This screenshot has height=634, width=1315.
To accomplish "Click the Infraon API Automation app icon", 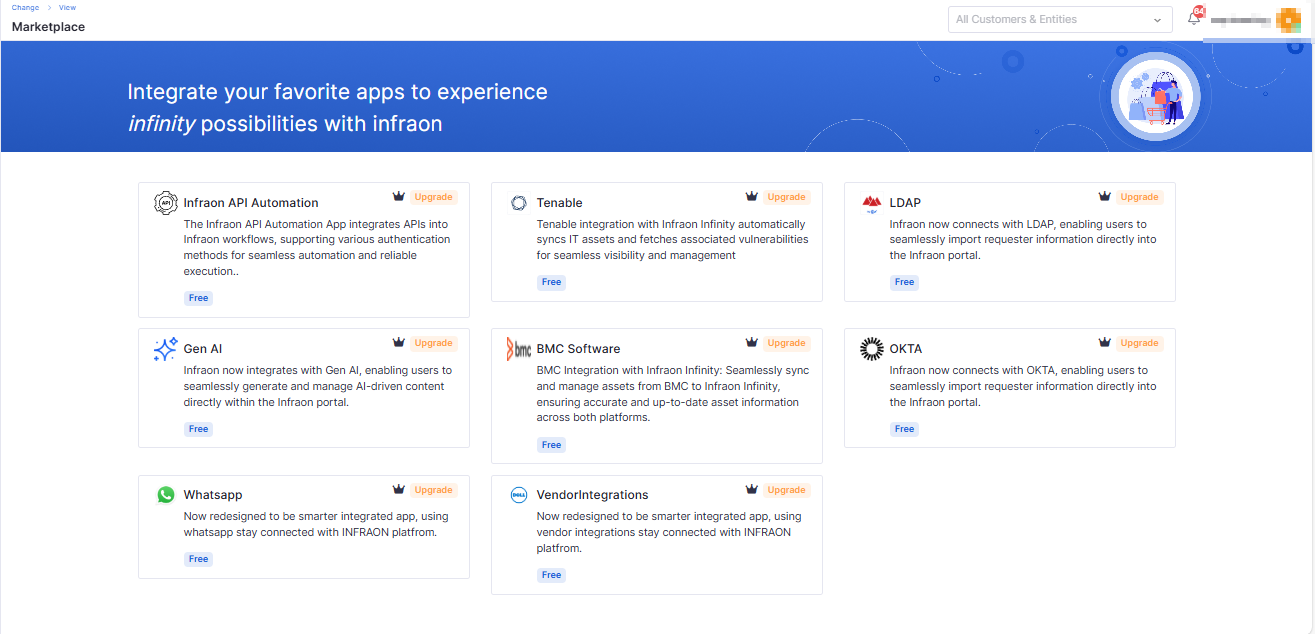I will click(165, 203).
